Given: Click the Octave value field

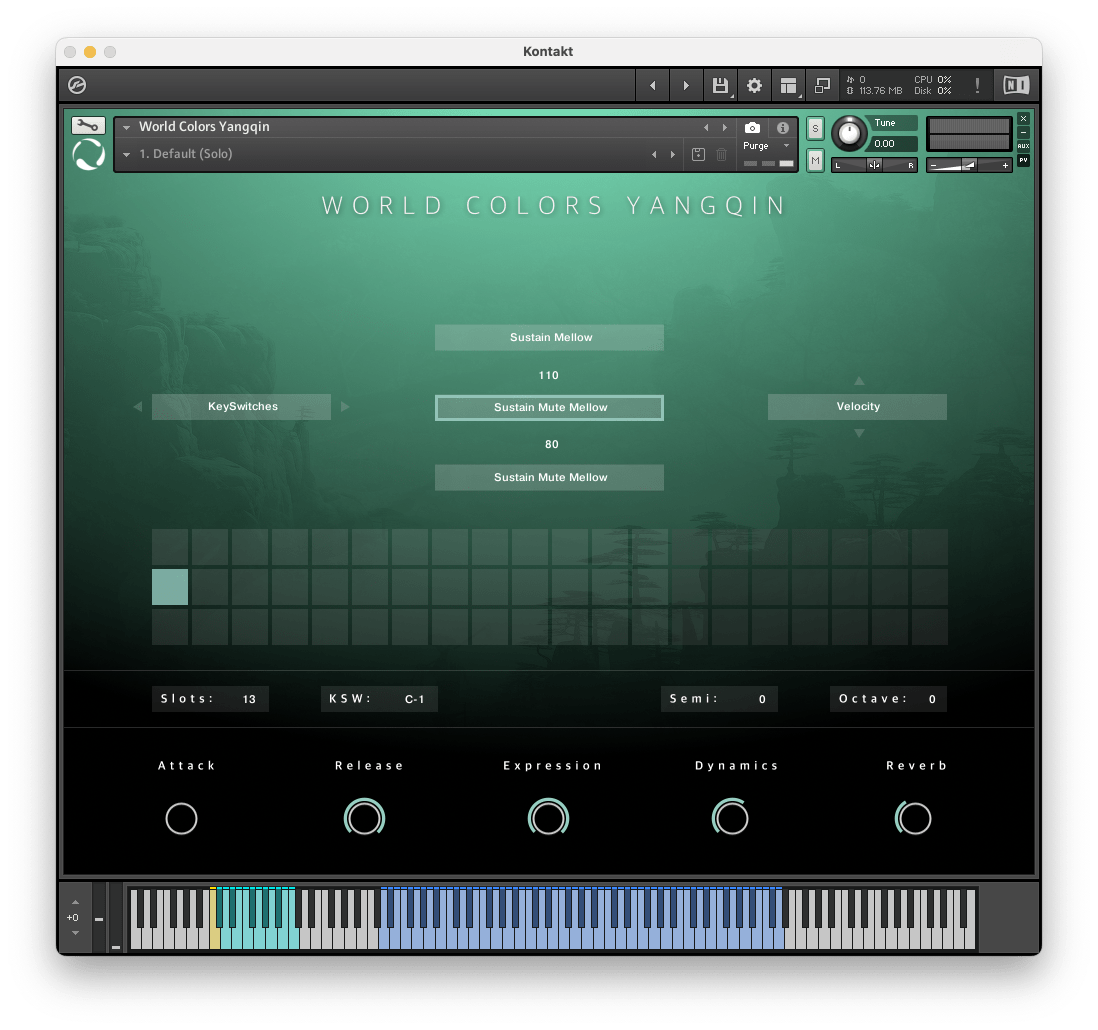Looking at the screenshot, I should [x=889, y=699].
